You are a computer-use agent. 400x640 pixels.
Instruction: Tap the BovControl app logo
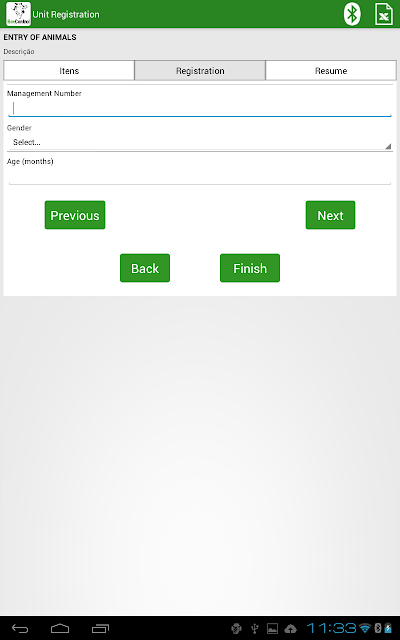tap(18, 14)
